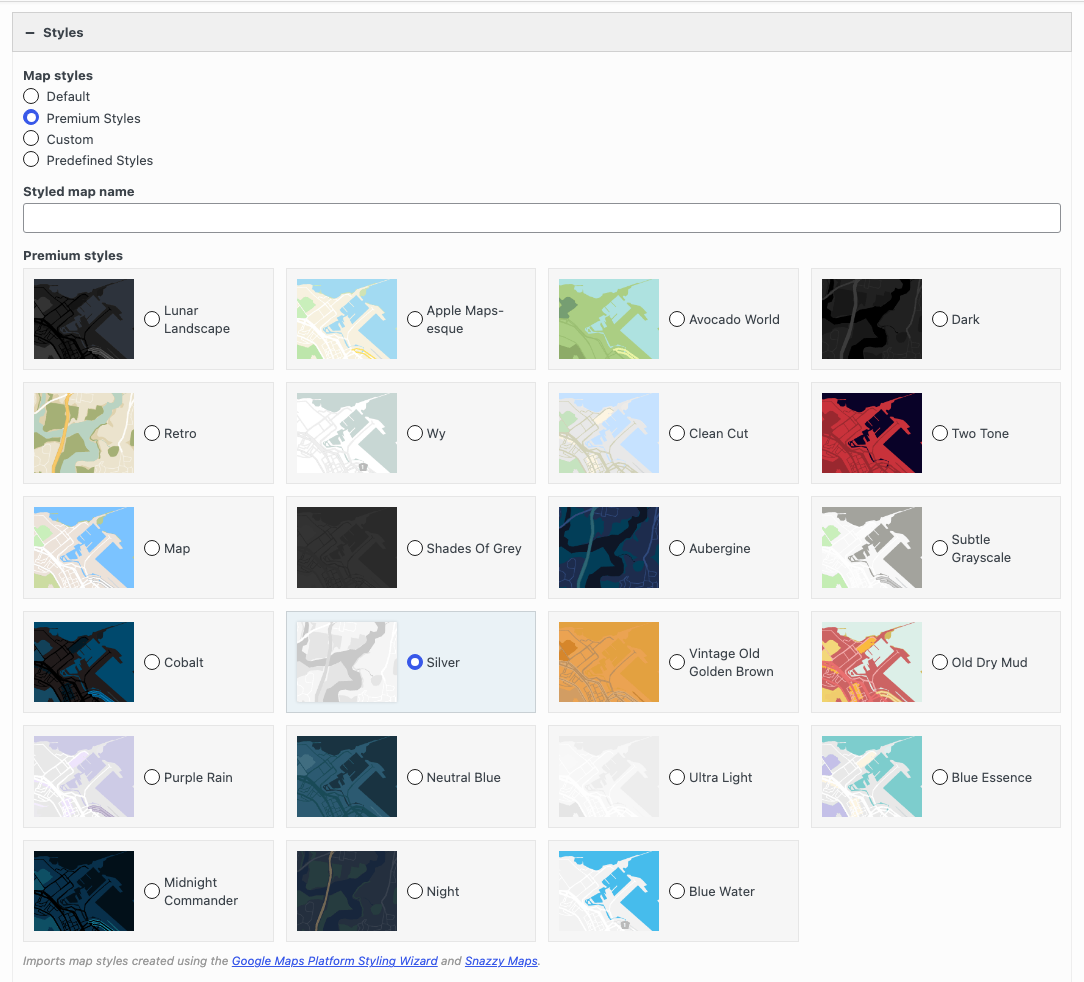The height and width of the screenshot is (982, 1084).
Task: Select the Aubergine radio button
Action: click(x=677, y=548)
